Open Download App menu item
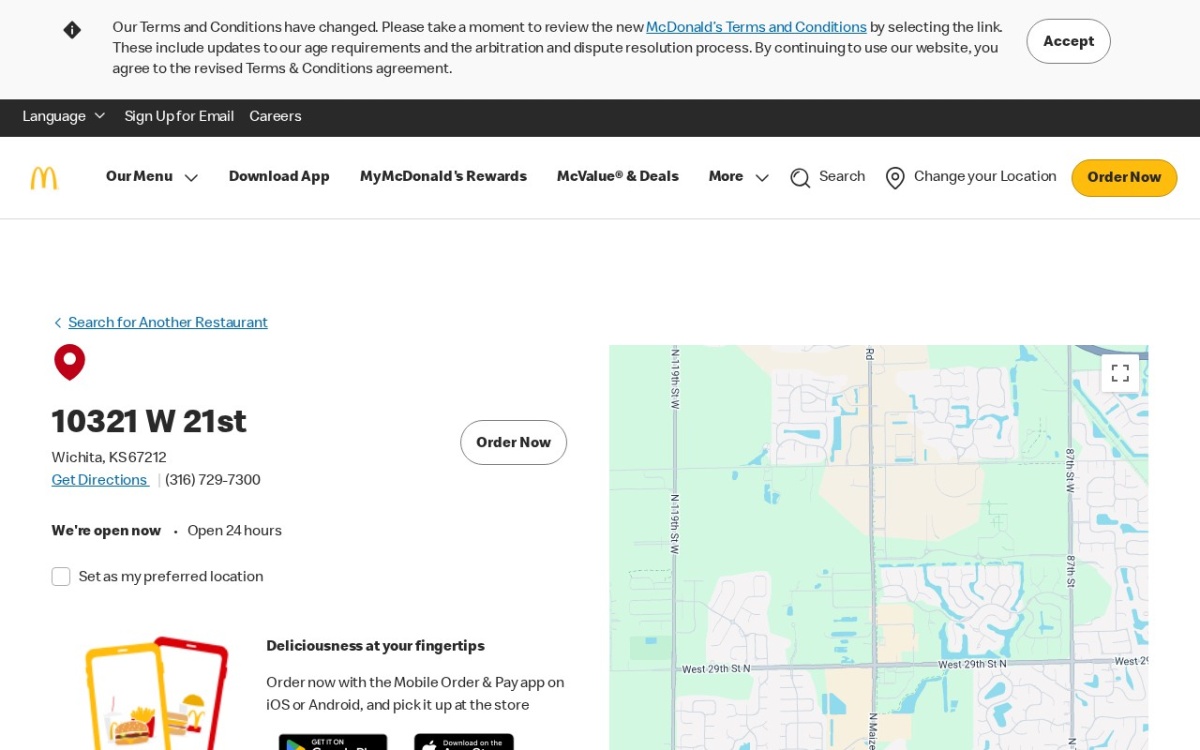Screen dimensions: 1200x750 279,177
